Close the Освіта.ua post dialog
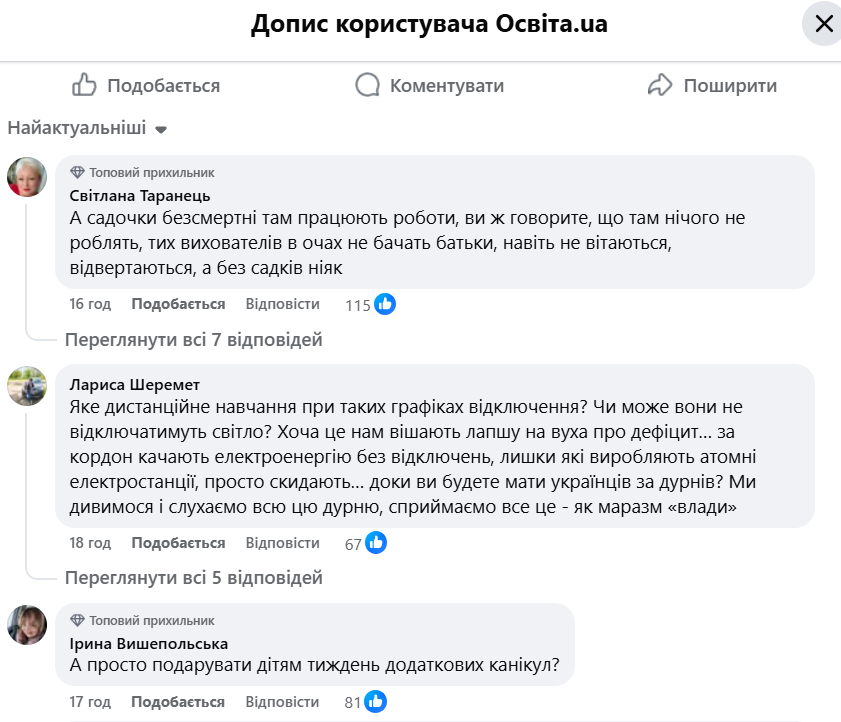 (823, 24)
